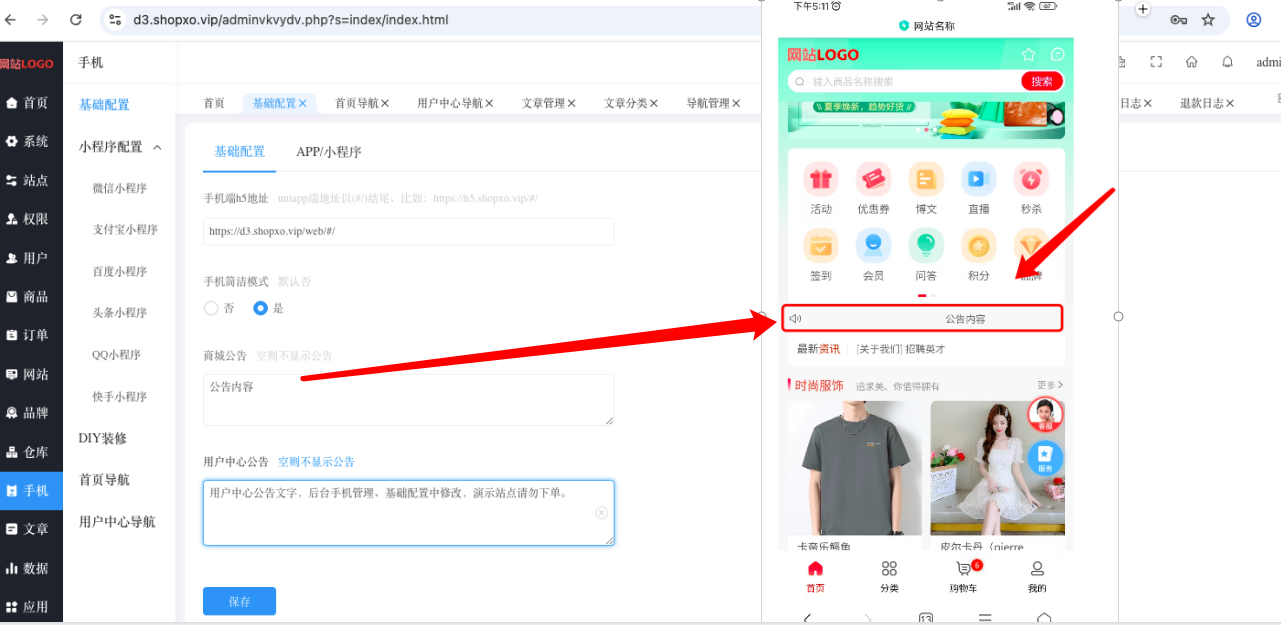The height and width of the screenshot is (625, 1281).
Task: Open 微信小程序 in the submenu
Action: click(x=120, y=188)
